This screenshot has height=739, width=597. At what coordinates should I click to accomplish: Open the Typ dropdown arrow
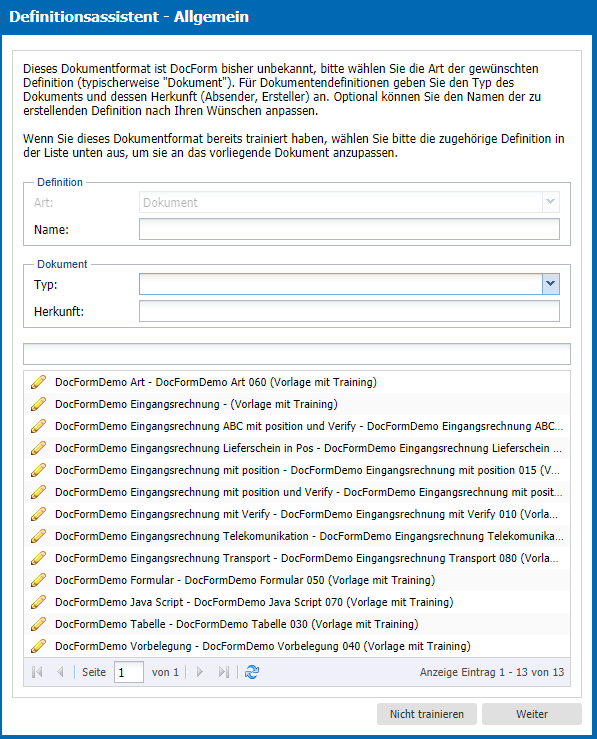point(550,284)
